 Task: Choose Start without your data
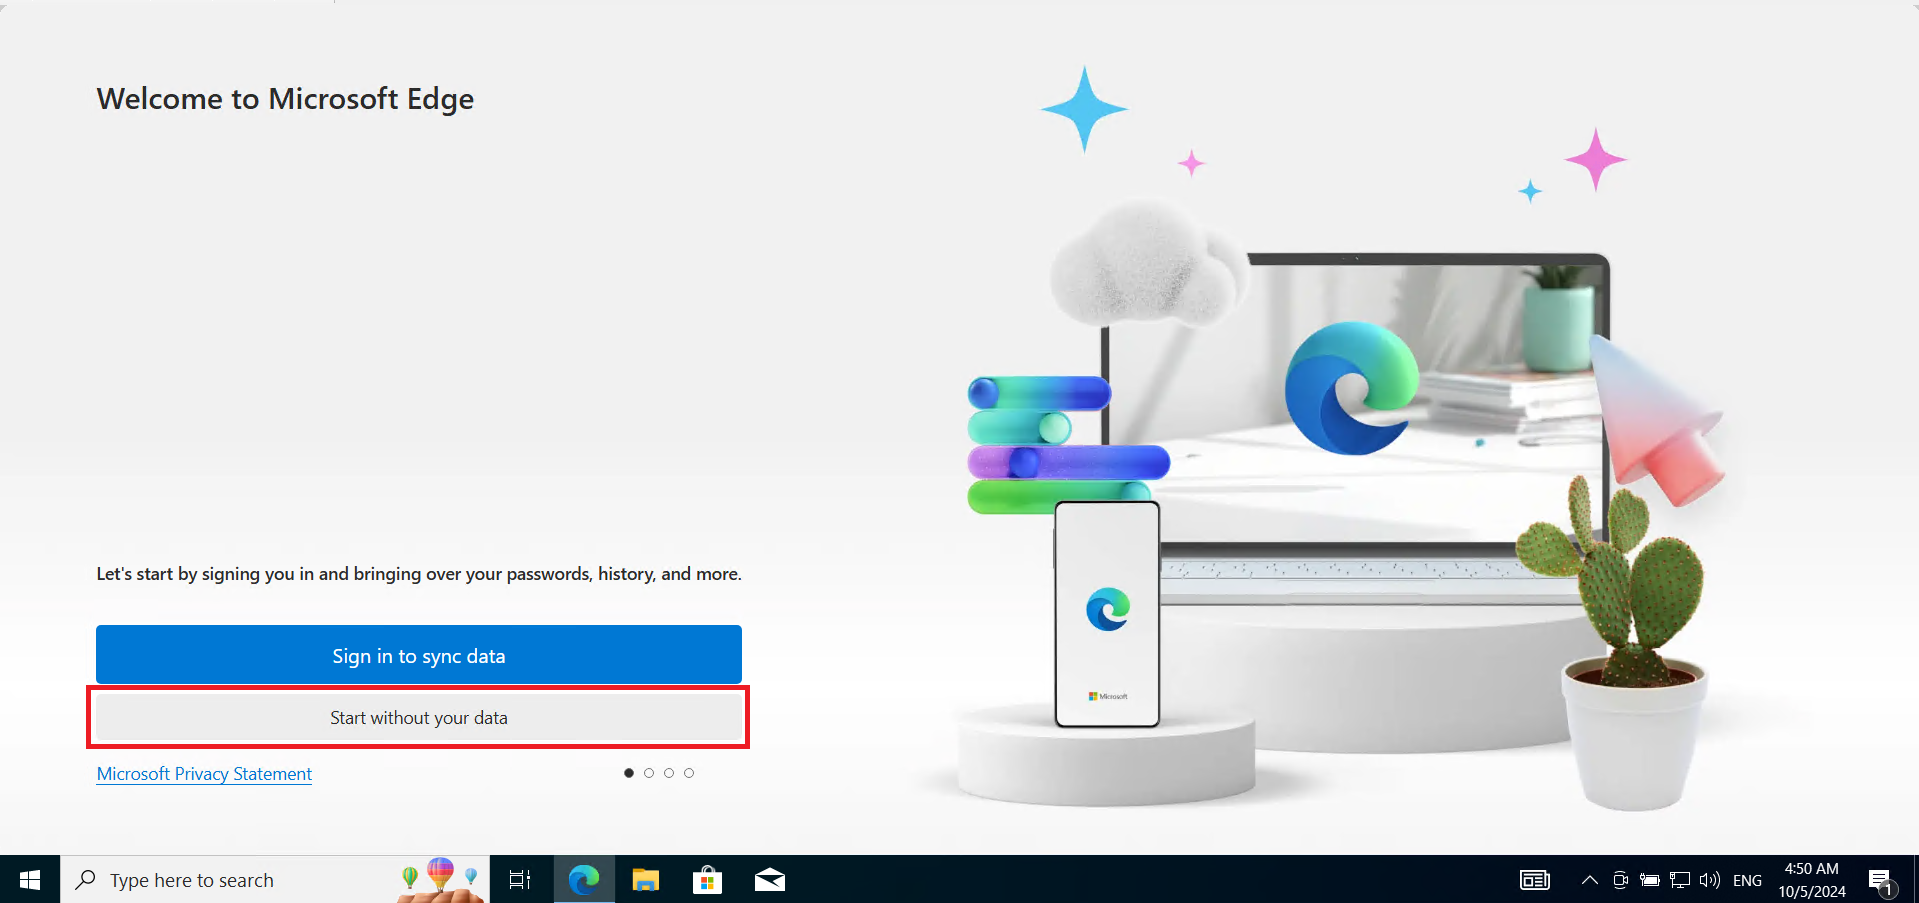click(x=418, y=717)
